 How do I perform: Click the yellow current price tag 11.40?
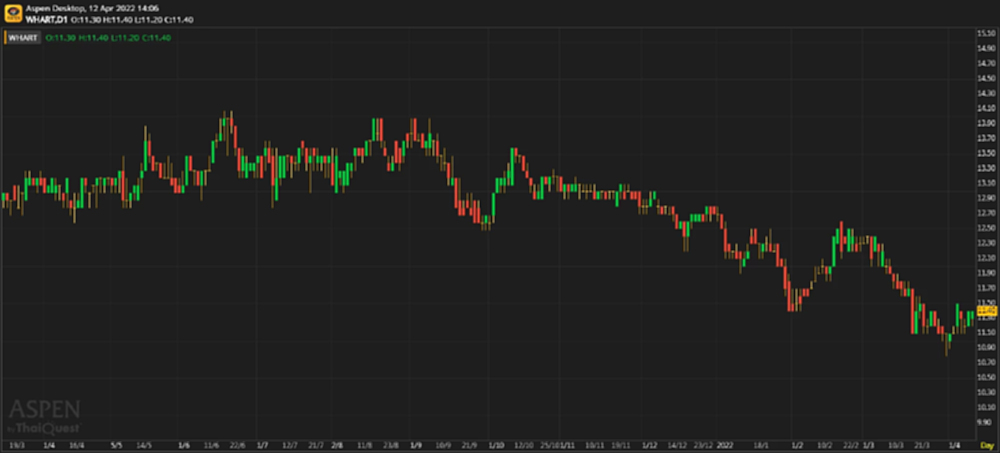point(987,311)
